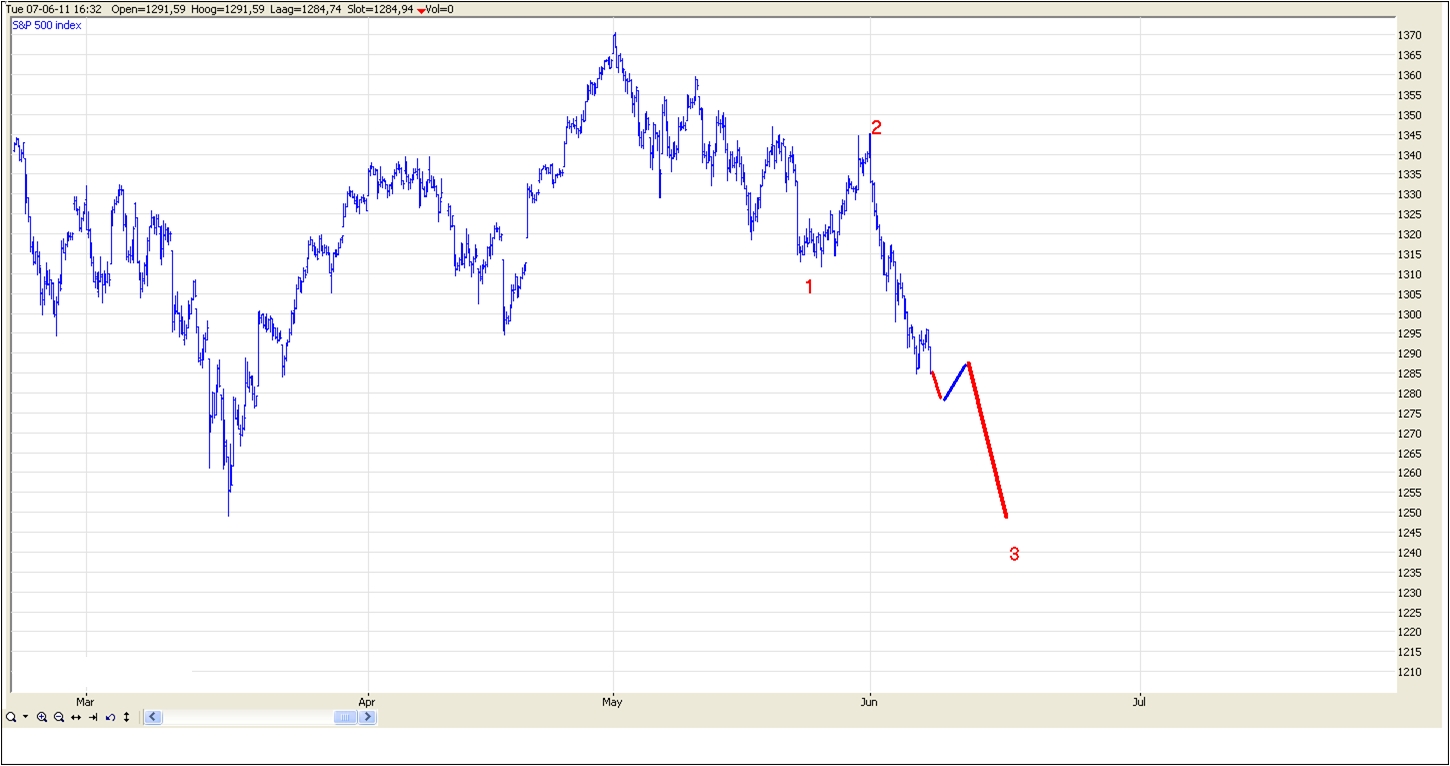Viewport: 1450px width, 766px height.
Task: Click the 1250 price axis label
Action: pyautogui.click(x=1409, y=513)
